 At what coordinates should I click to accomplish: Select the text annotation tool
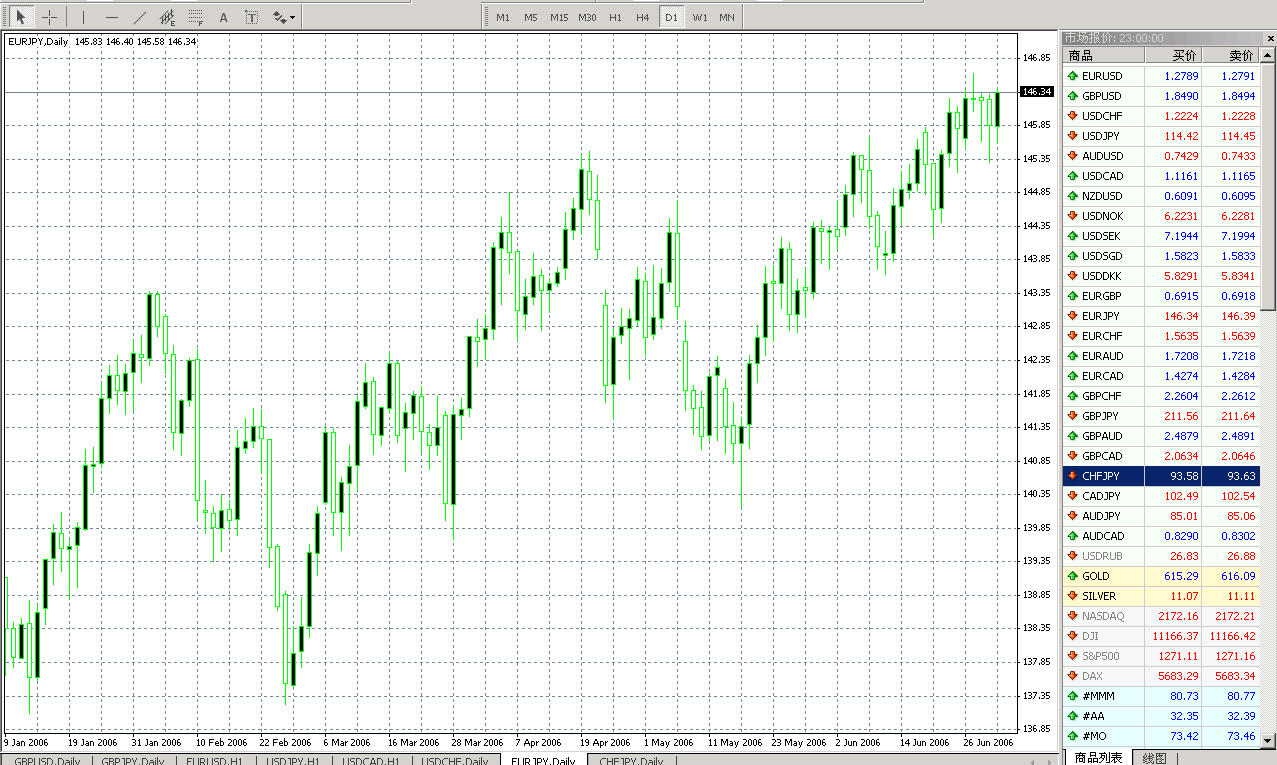(x=222, y=17)
